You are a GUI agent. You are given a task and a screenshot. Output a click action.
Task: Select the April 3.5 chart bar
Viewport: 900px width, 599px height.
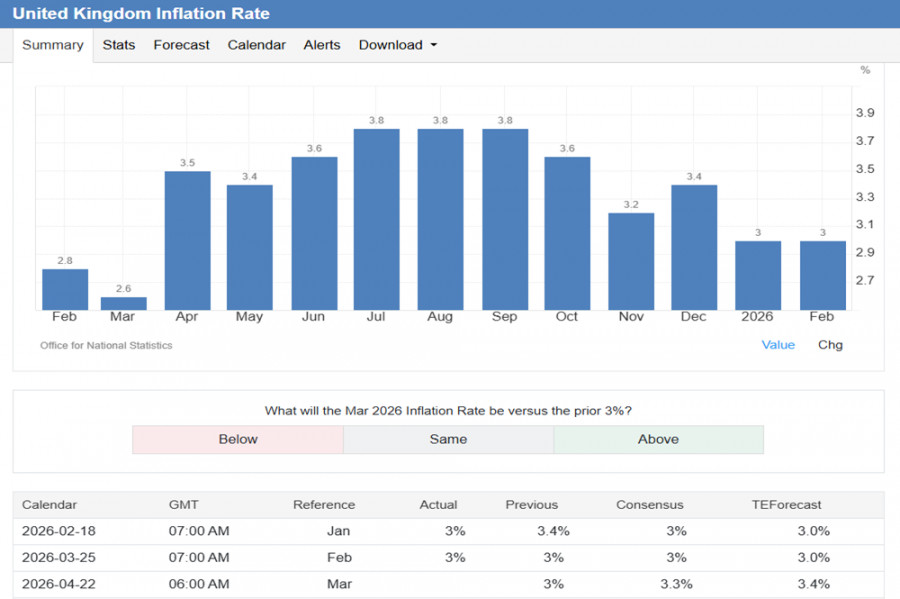click(187, 240)
